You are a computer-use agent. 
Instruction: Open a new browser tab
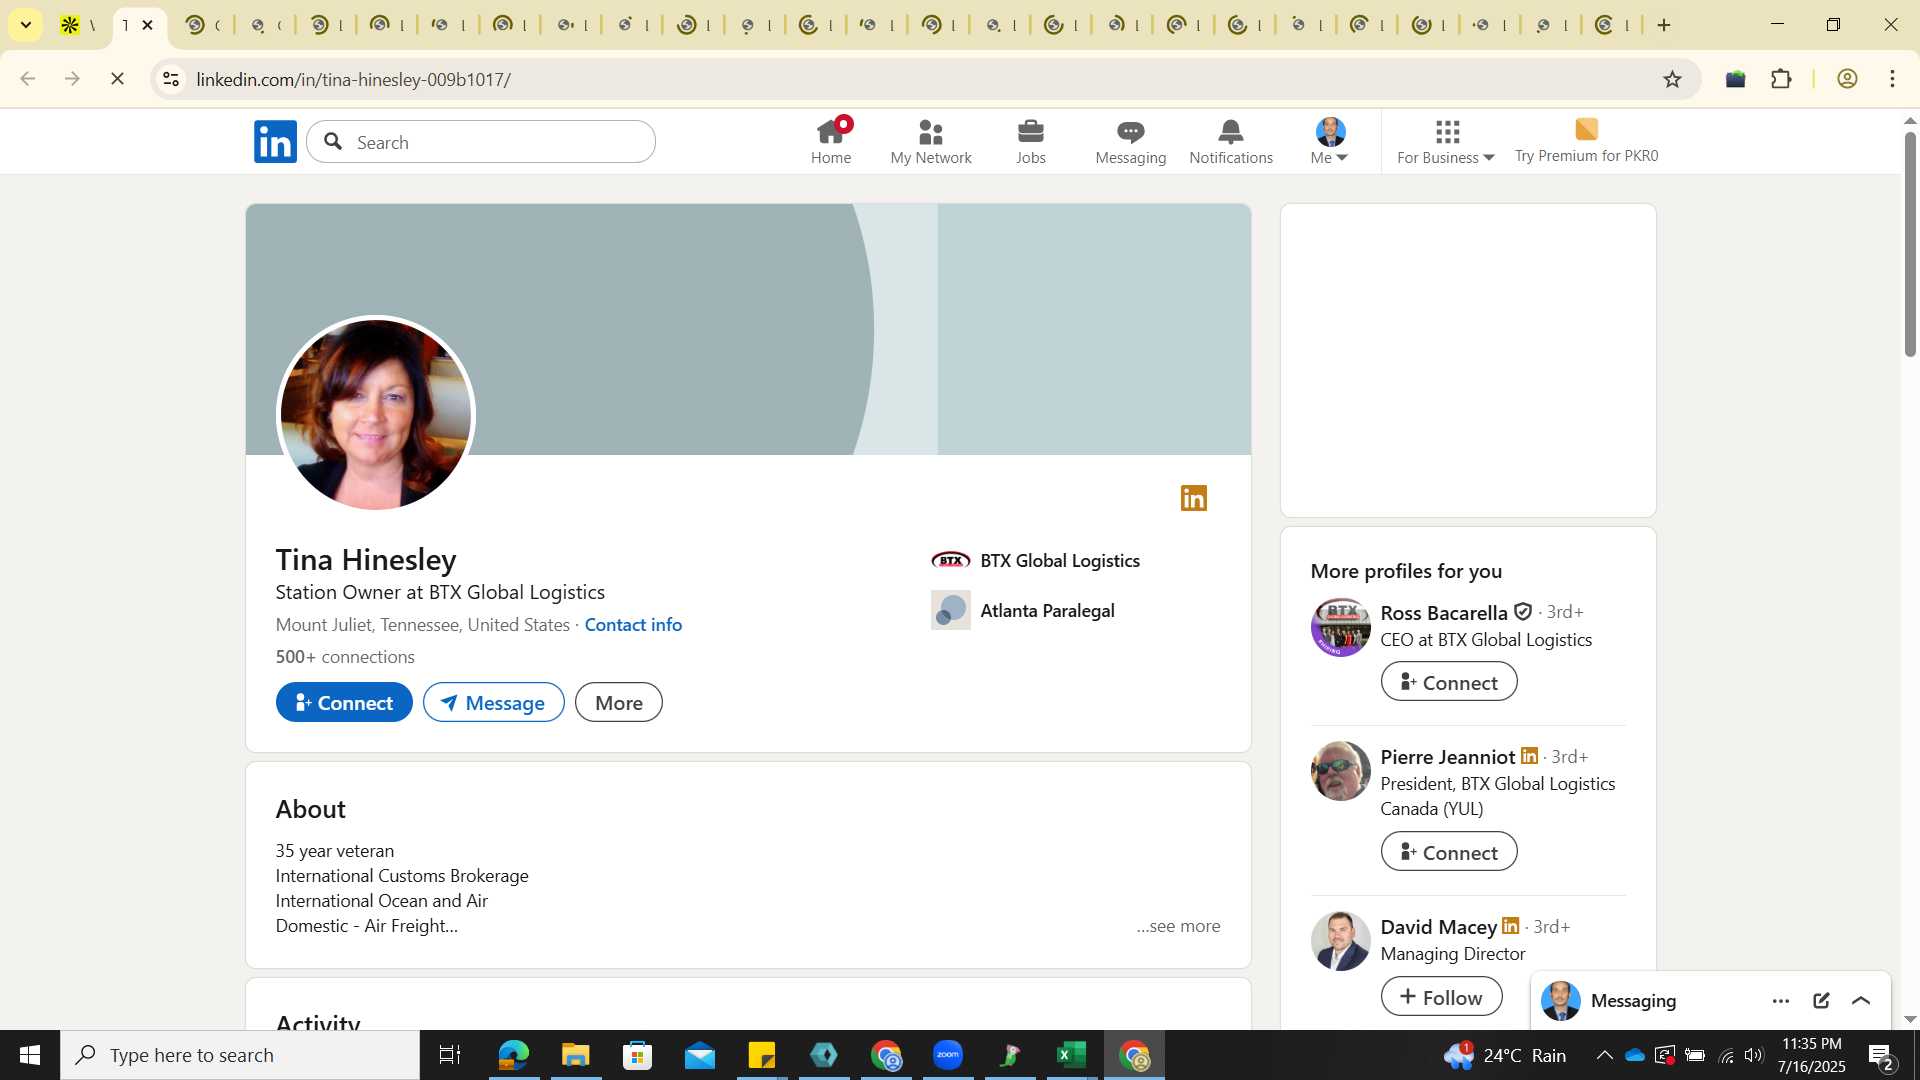tap(1664, 25)
